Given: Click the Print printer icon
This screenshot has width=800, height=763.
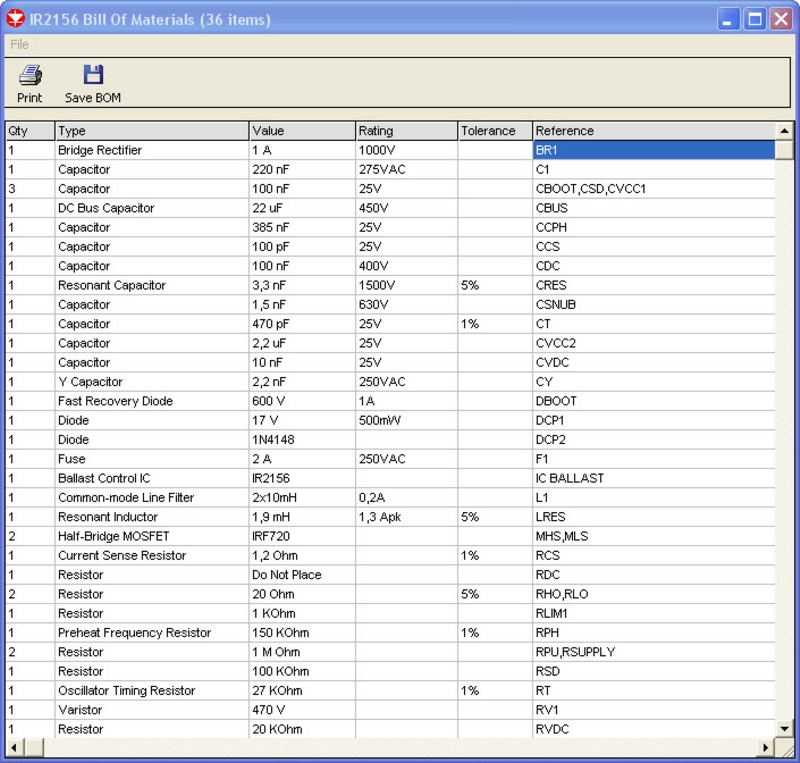Looking at the screenshot, I should point(30,75).
